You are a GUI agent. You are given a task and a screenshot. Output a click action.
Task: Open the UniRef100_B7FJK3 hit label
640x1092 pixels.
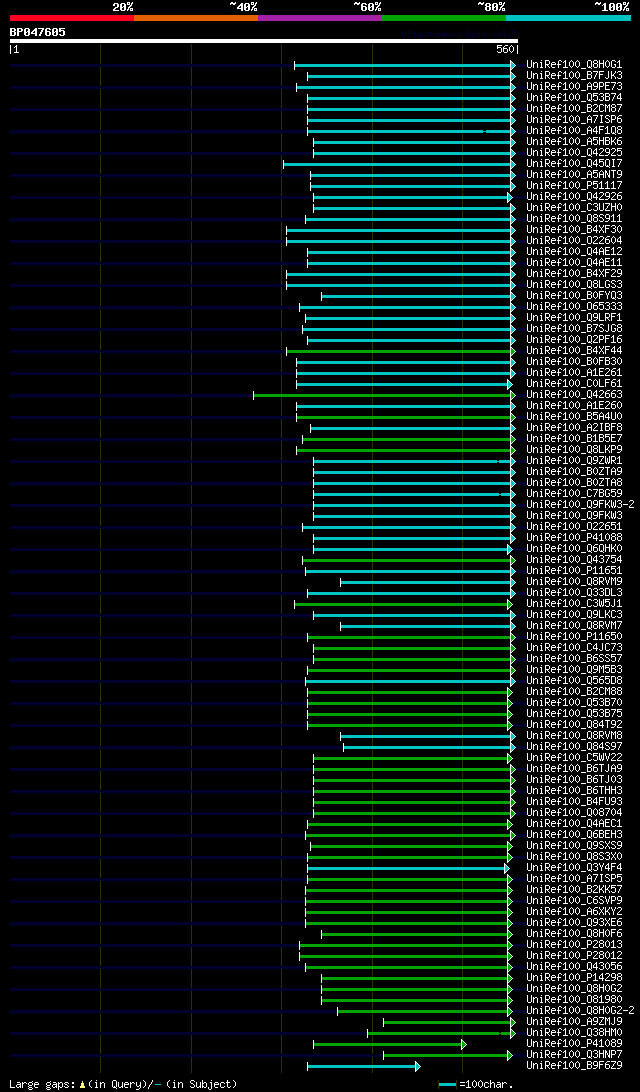click(575, 76)
